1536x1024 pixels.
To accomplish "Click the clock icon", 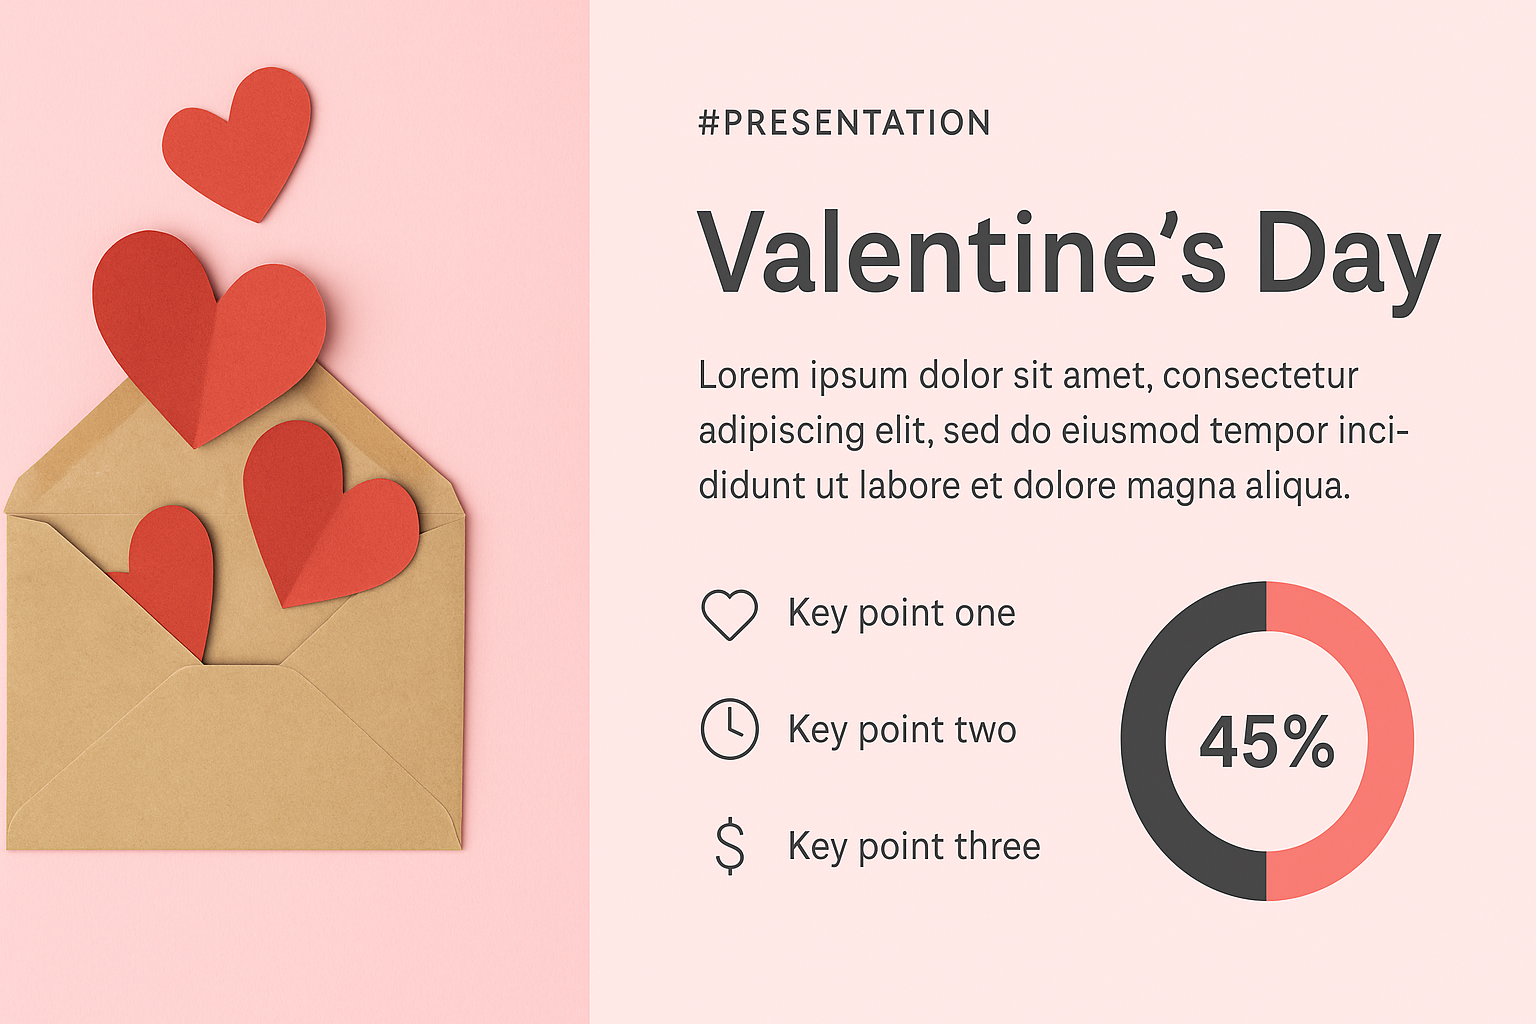I will [x=729, y=729].
